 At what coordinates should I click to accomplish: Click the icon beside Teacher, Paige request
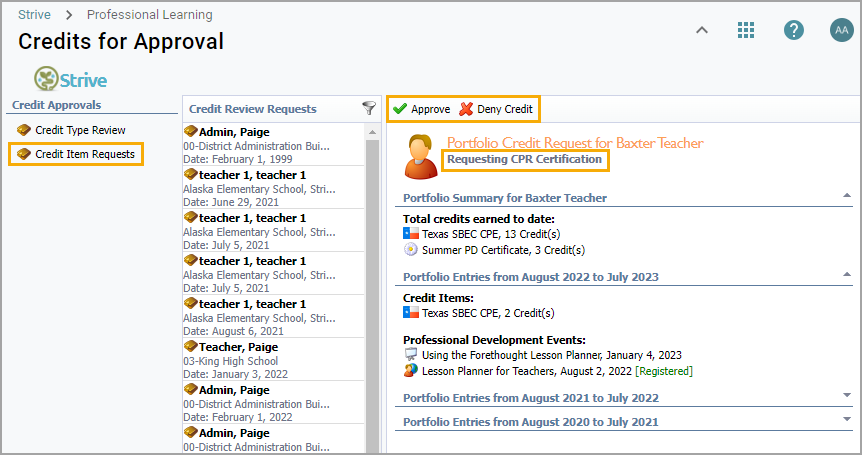191,346
